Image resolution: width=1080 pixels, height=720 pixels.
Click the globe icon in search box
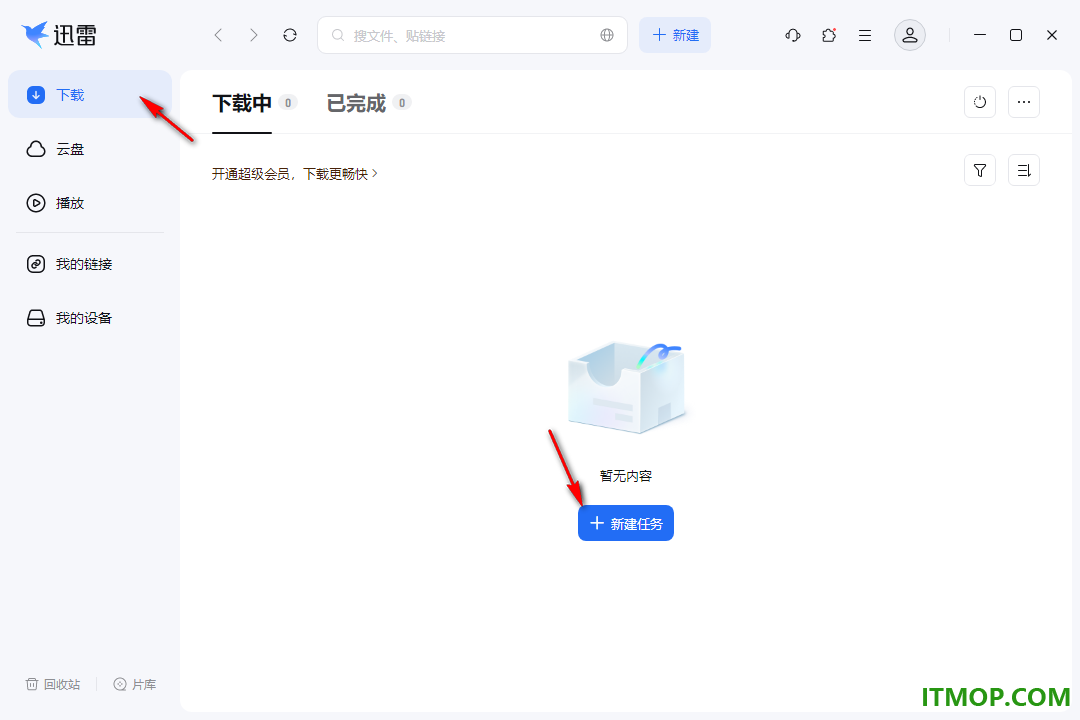click(x=607, y=35)
